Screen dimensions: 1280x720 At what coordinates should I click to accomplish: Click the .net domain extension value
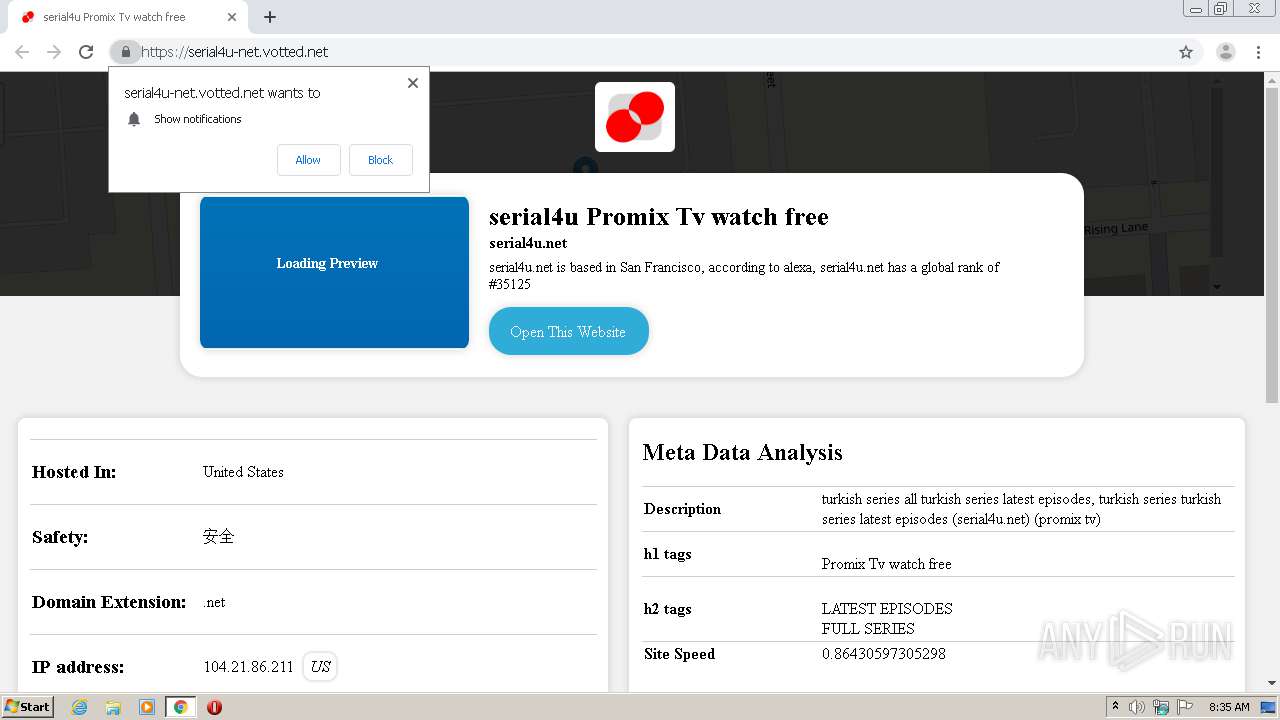pyautogui.click(x=214, y=602)
